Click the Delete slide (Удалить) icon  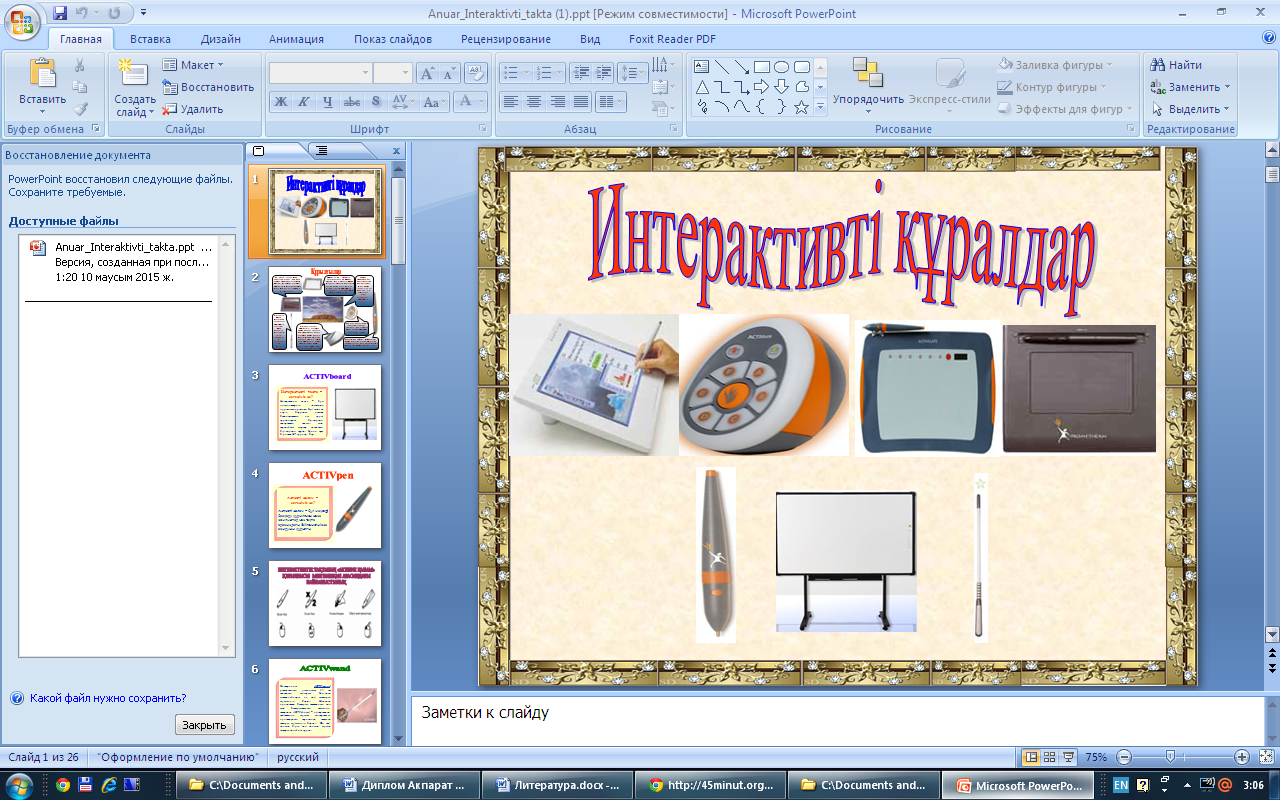pos(170,109)
